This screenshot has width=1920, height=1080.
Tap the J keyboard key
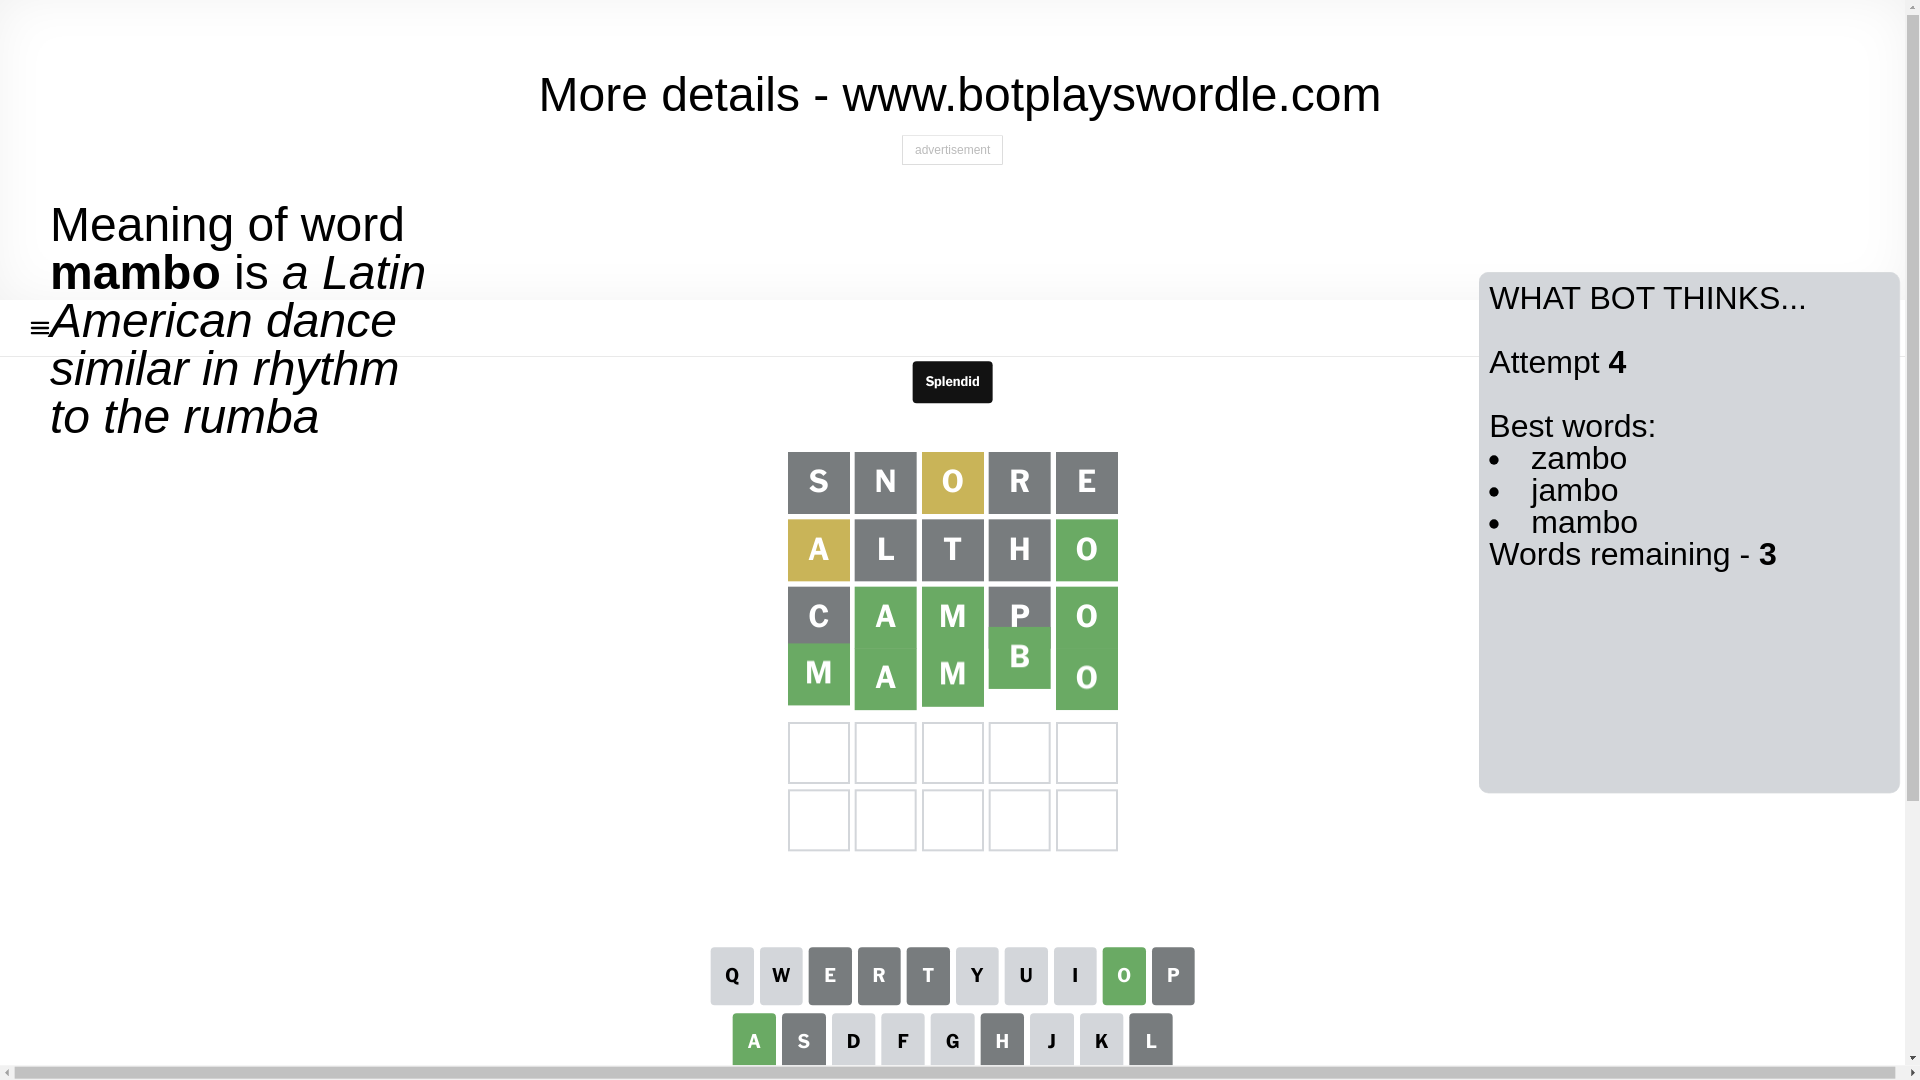point(1052,1040)
